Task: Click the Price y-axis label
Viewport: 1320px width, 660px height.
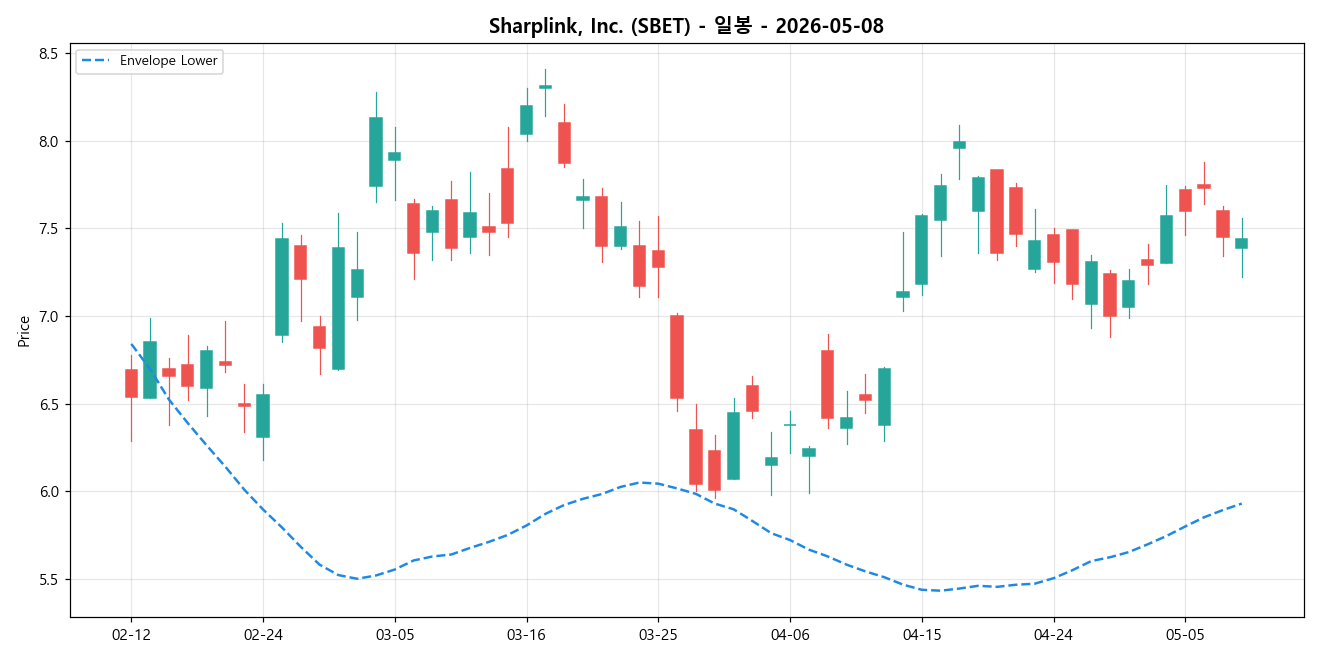Action: [24, 331]
